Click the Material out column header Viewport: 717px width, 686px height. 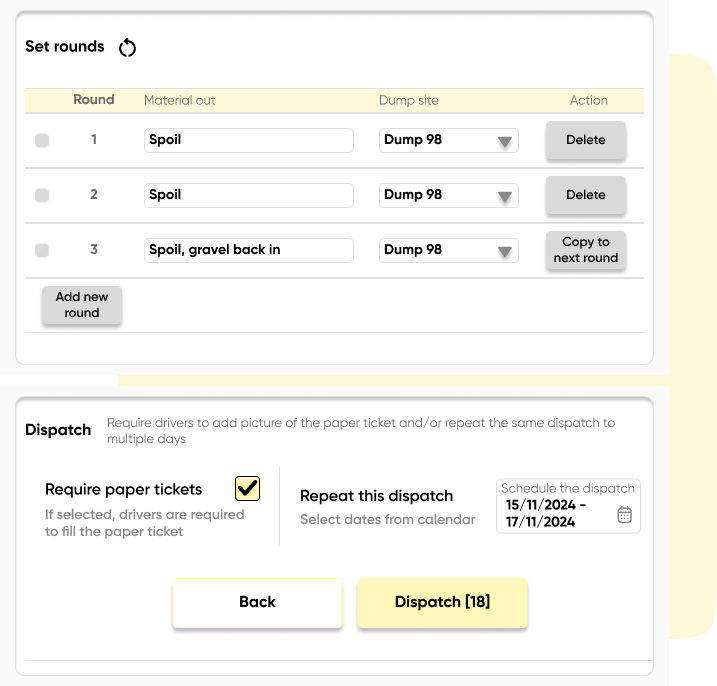tap(180, 100)
